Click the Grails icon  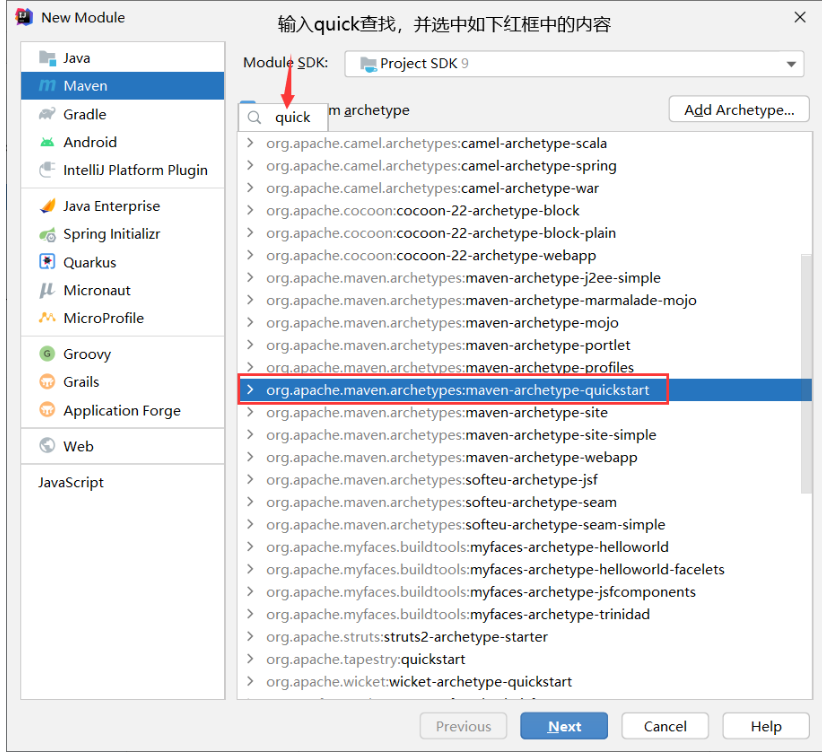(47, 382)
